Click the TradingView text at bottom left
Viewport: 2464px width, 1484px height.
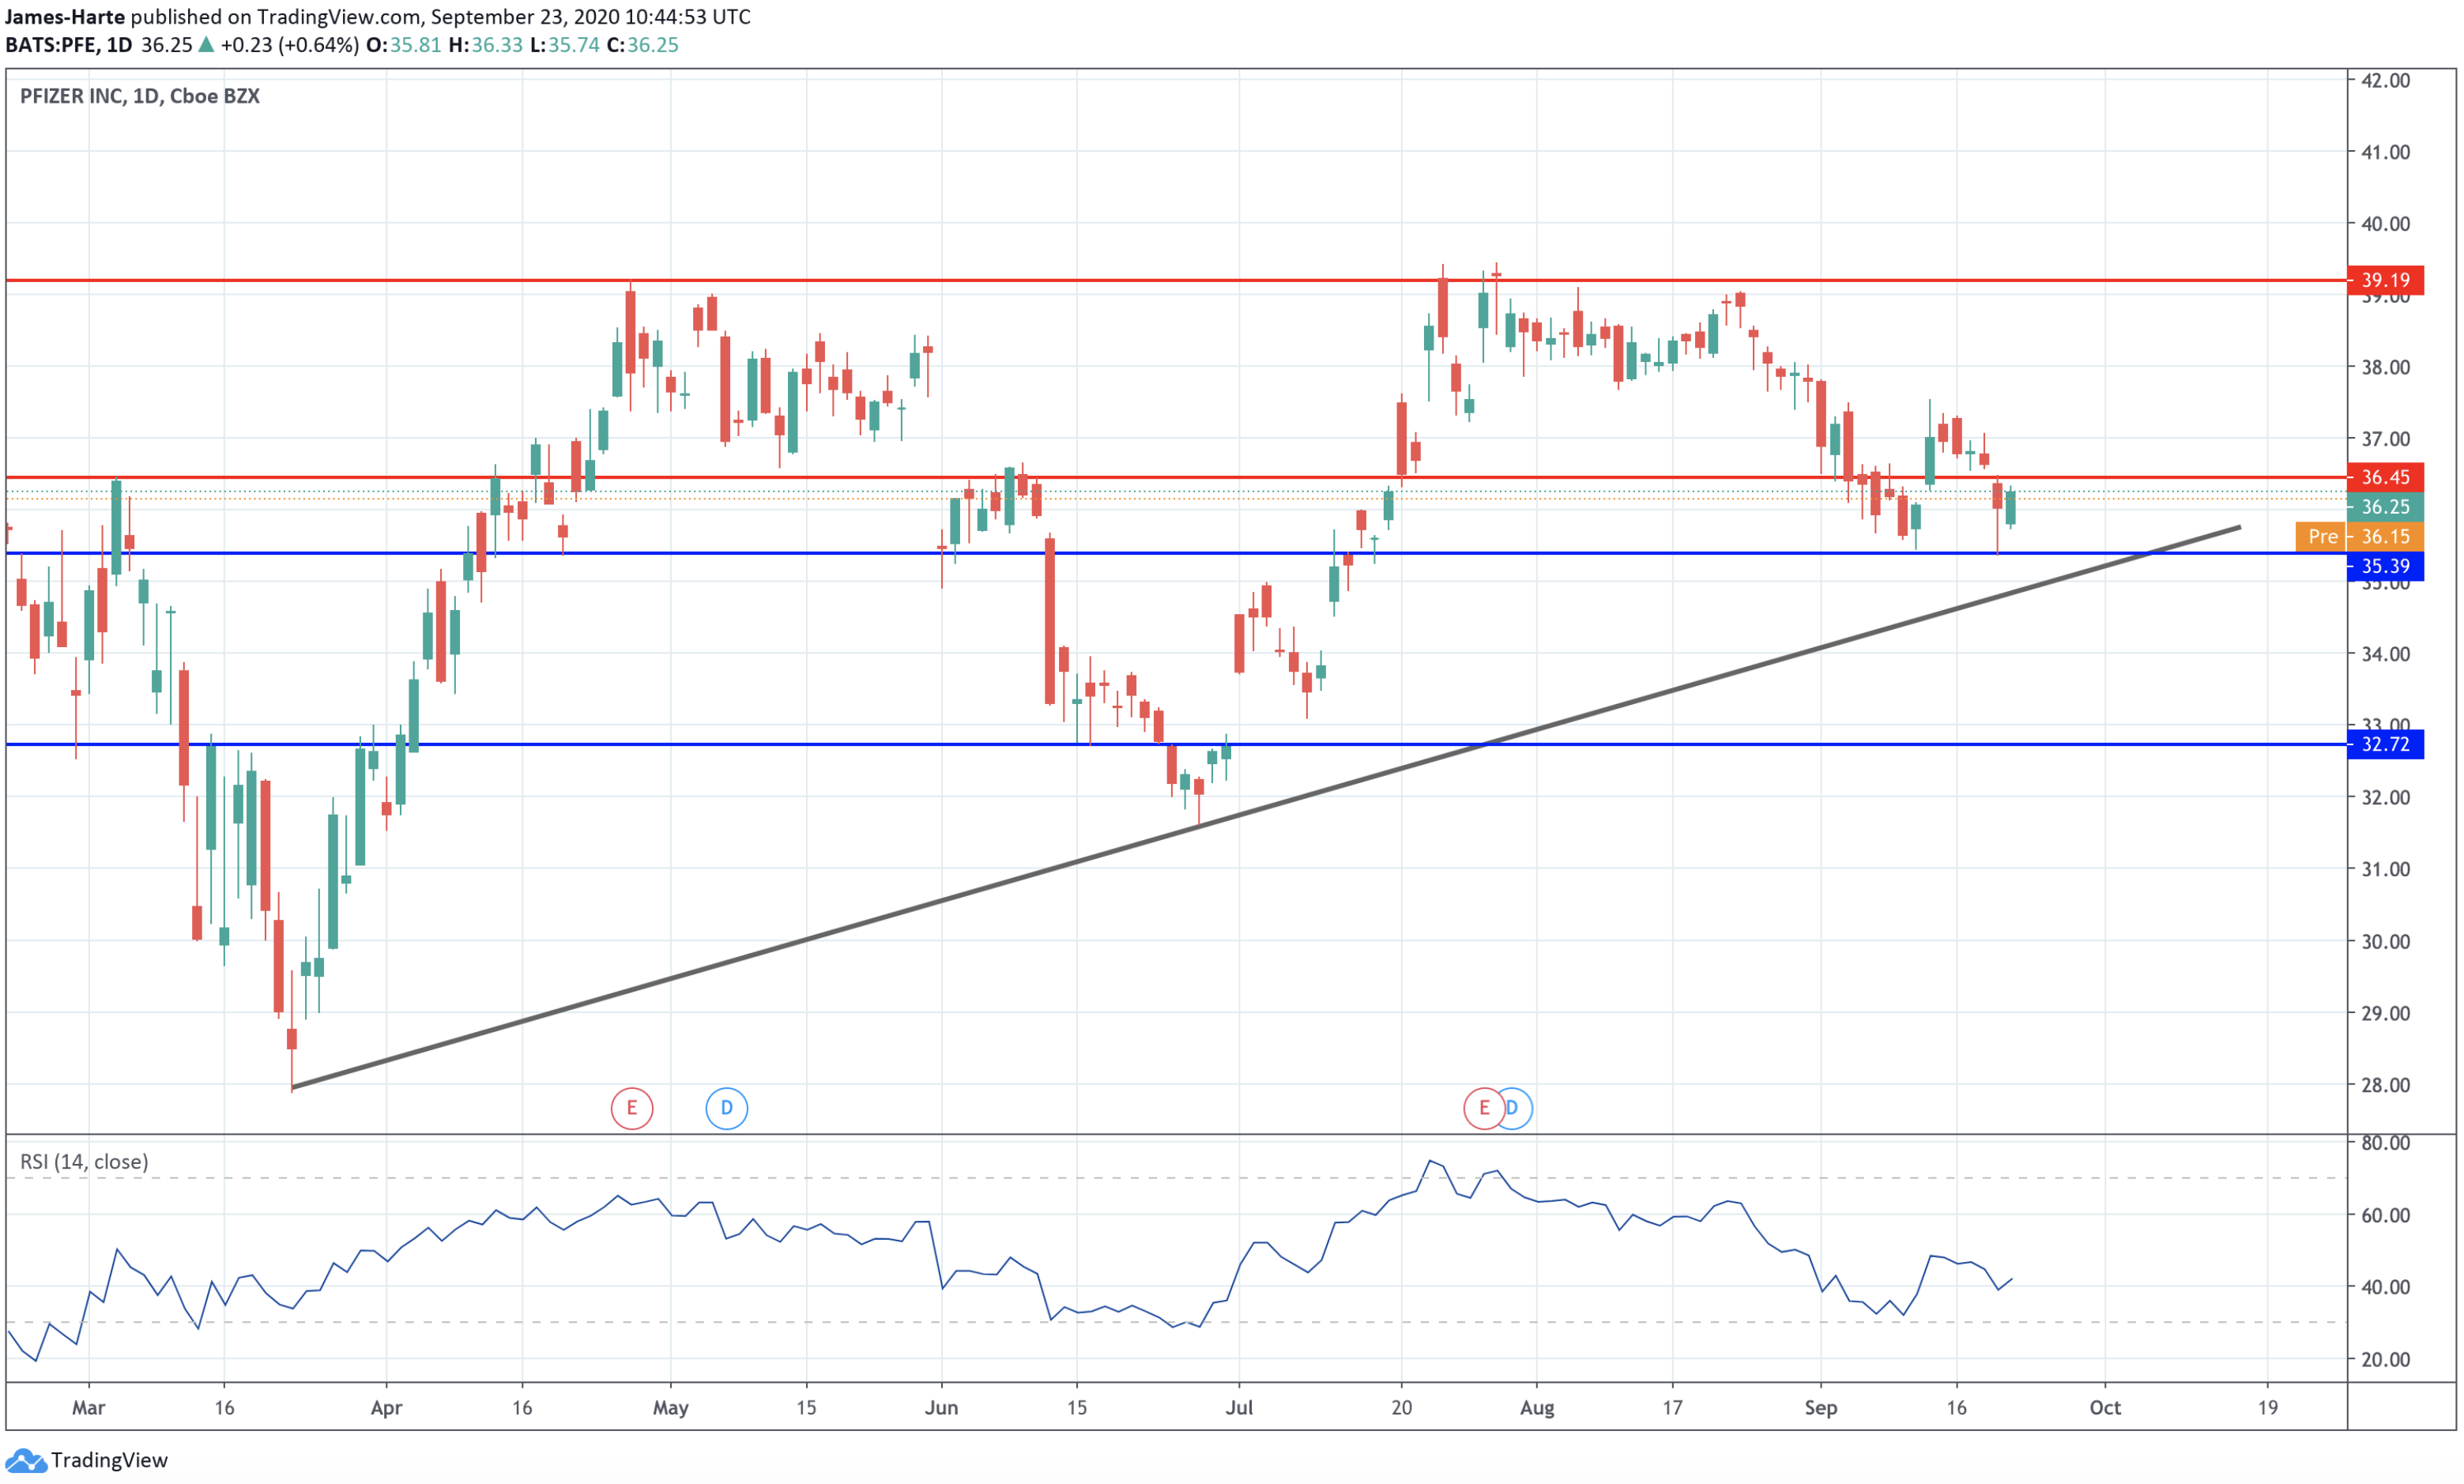(109, 1460)
